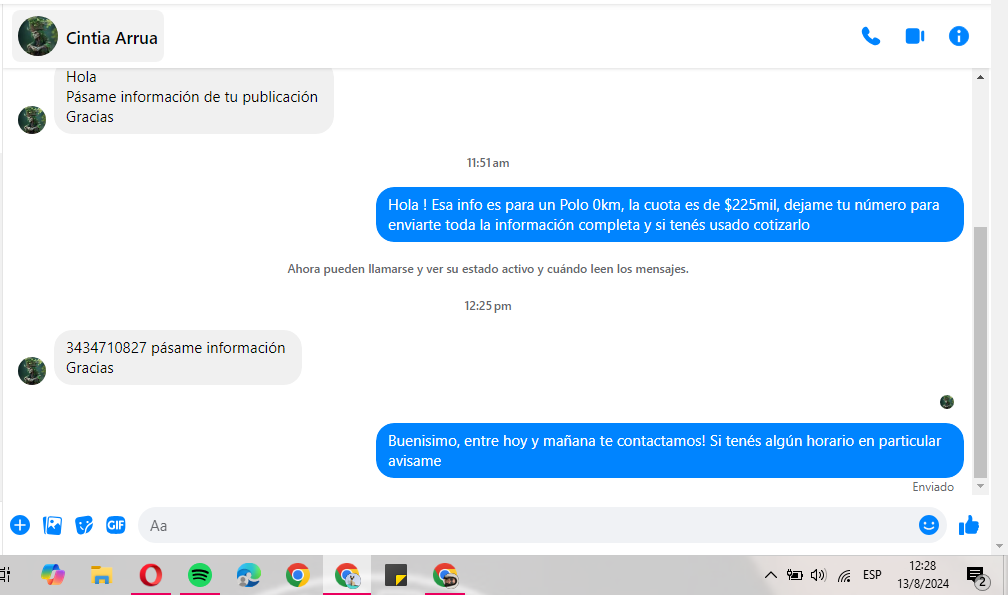Open Cintia Arrua profile header
The width and height of the screenshot is (1008, 595).
tap(88, 37)
